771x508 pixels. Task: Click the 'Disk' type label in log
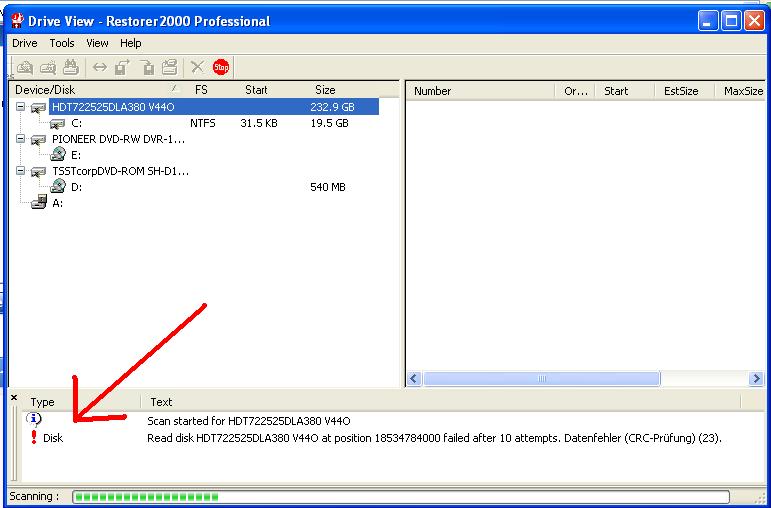pos(53,438)
